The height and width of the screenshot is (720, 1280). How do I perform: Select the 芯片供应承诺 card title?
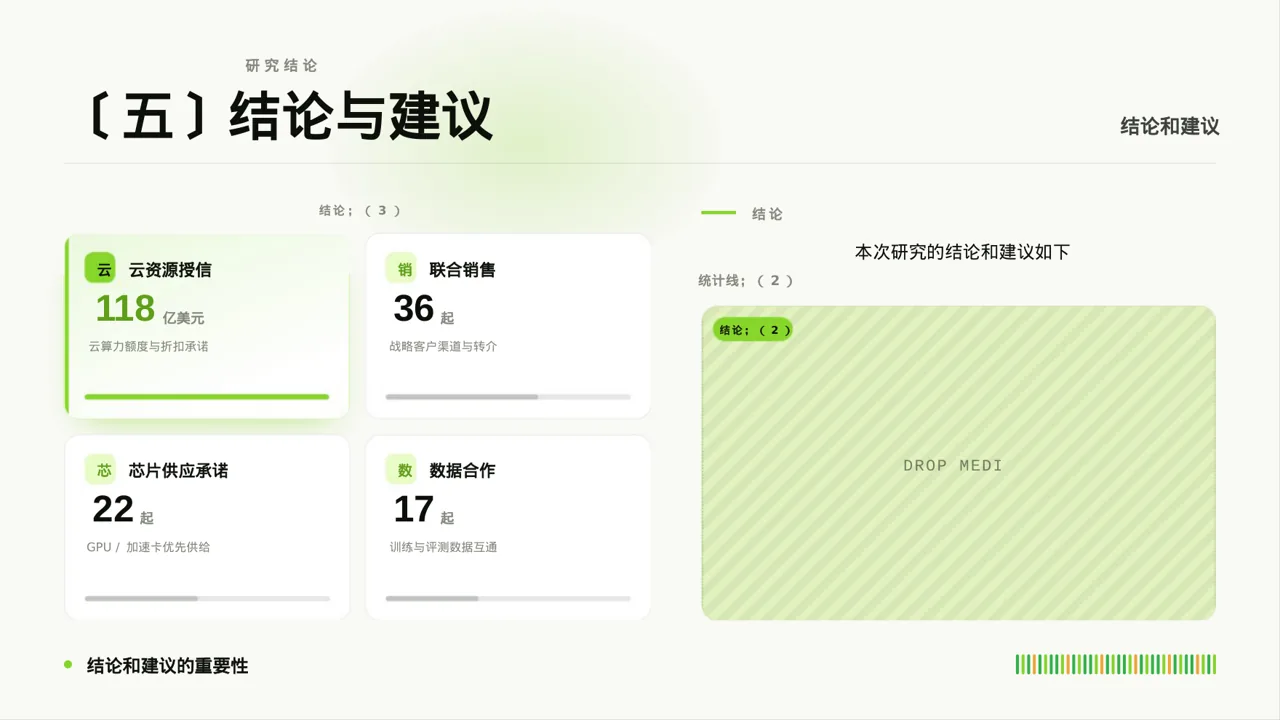[x=178, y=471]
